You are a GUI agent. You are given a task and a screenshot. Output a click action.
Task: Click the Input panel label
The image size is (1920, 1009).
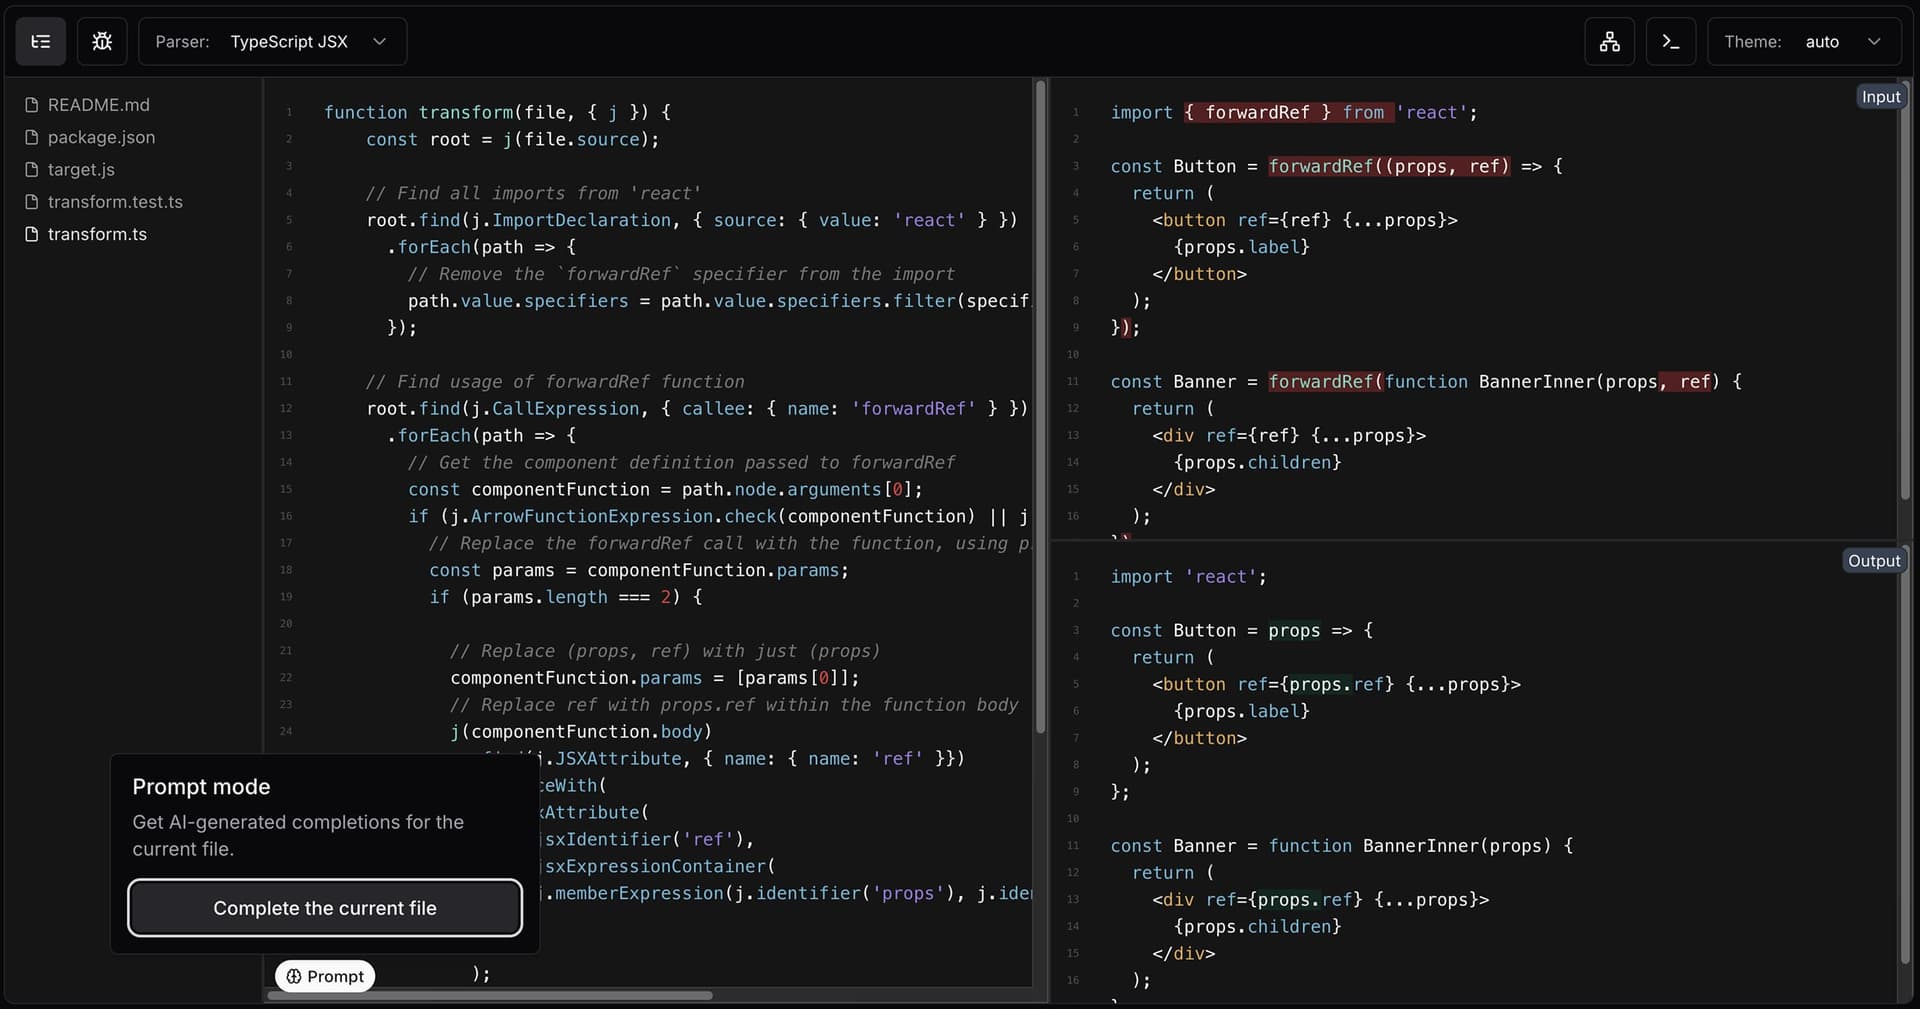pyautogui.click(x=1880, y=97)
